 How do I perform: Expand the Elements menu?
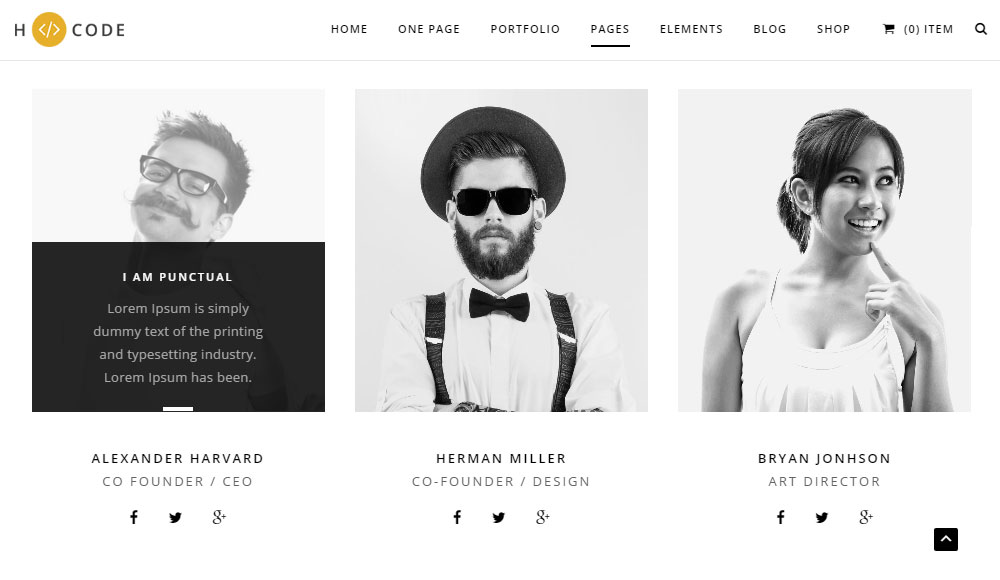[691, 29]
